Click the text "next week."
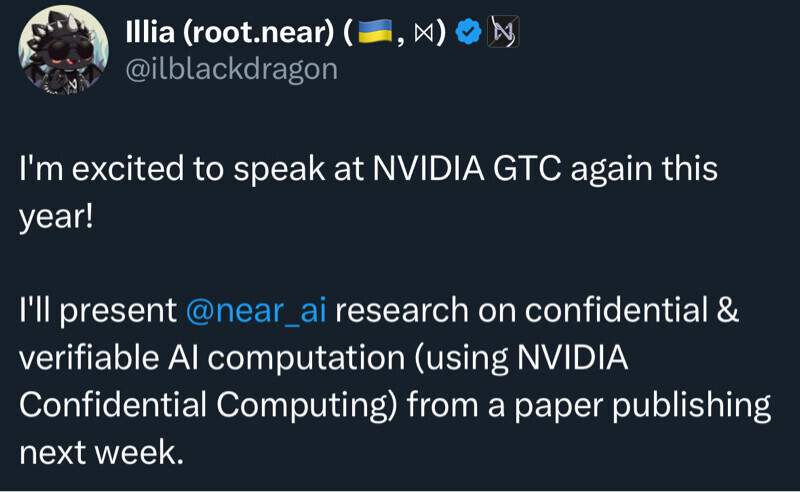 (102, 451)
